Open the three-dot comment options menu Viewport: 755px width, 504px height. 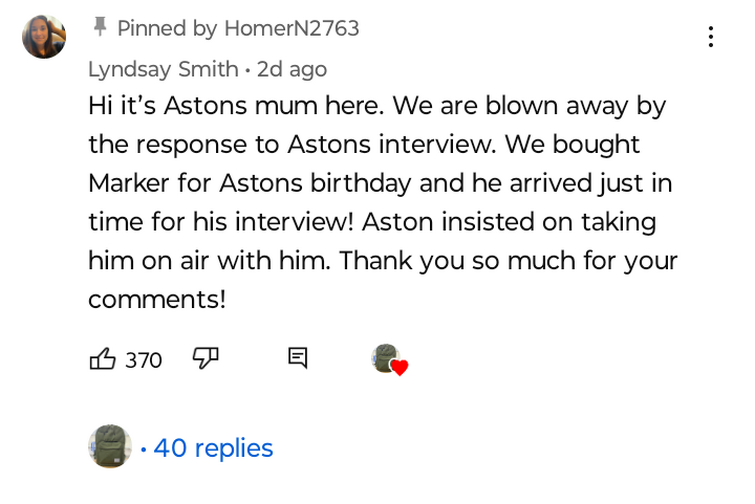pyautogui.click(x=710, y=37)
